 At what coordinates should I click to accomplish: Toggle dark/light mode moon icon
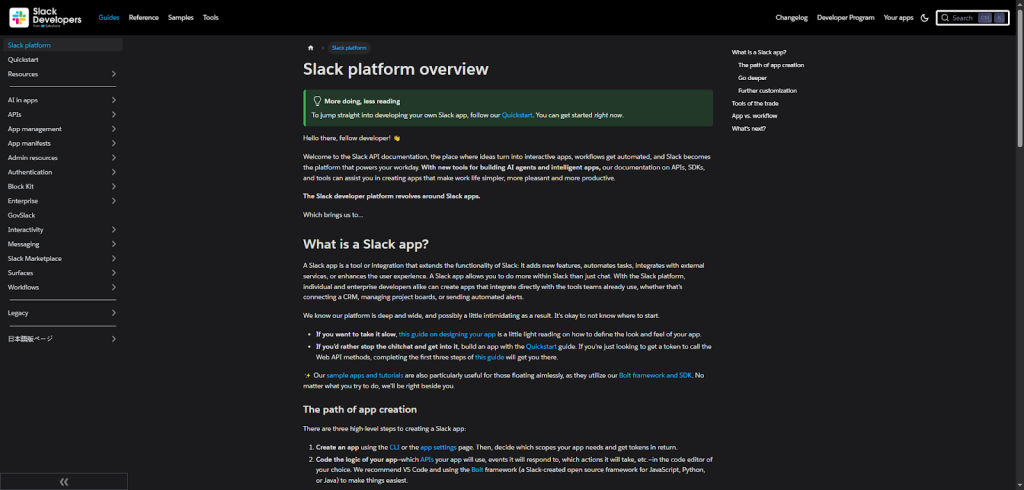coord(924,18)
